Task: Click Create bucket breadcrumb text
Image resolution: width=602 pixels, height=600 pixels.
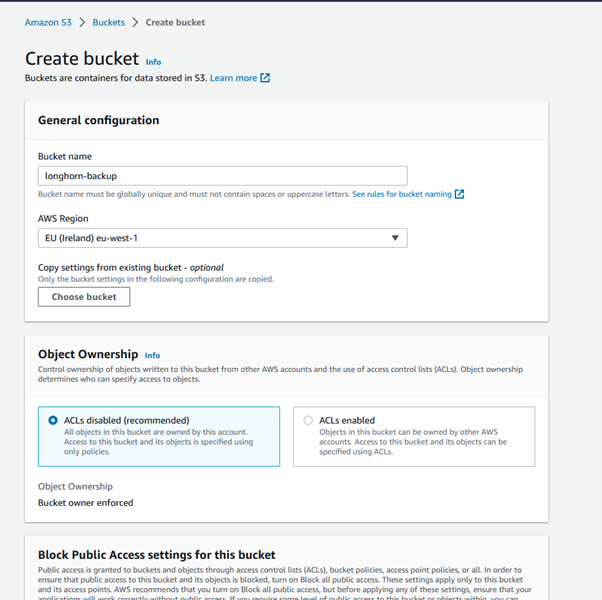Action: tap(175, 23)
